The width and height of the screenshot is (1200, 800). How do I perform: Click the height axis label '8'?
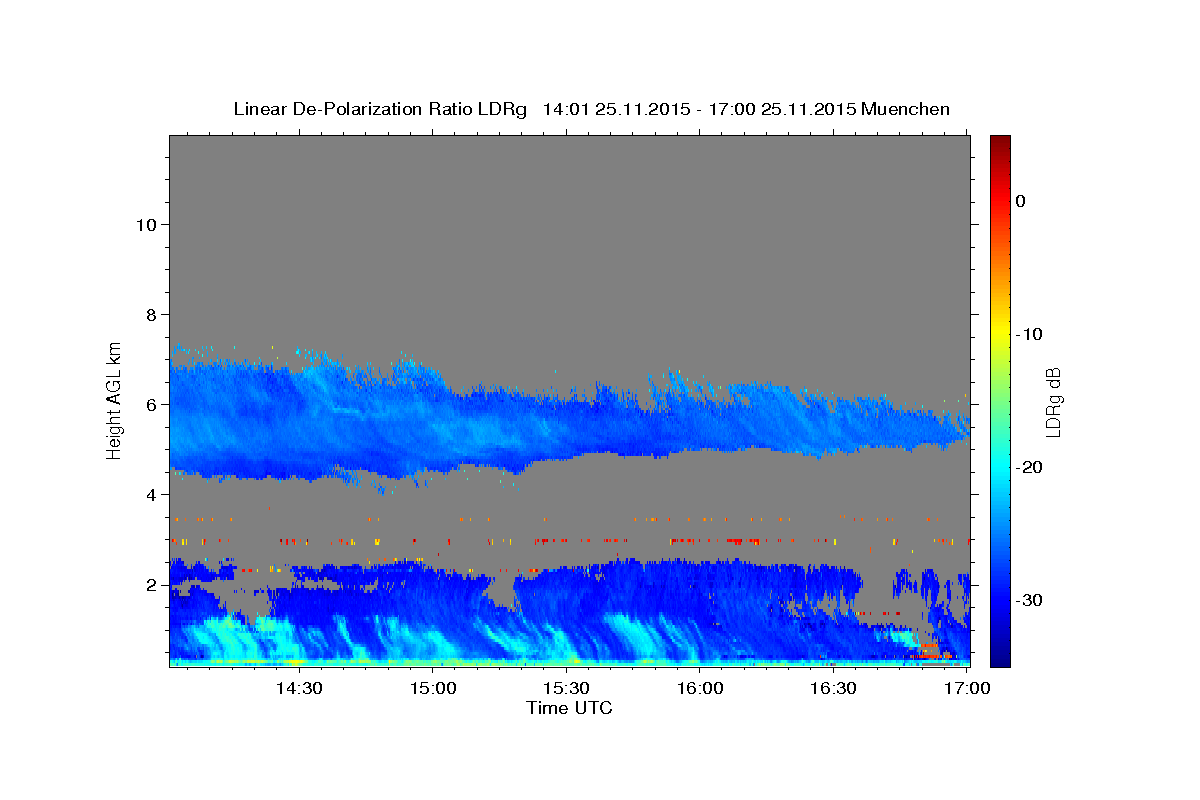coord(151,314)
